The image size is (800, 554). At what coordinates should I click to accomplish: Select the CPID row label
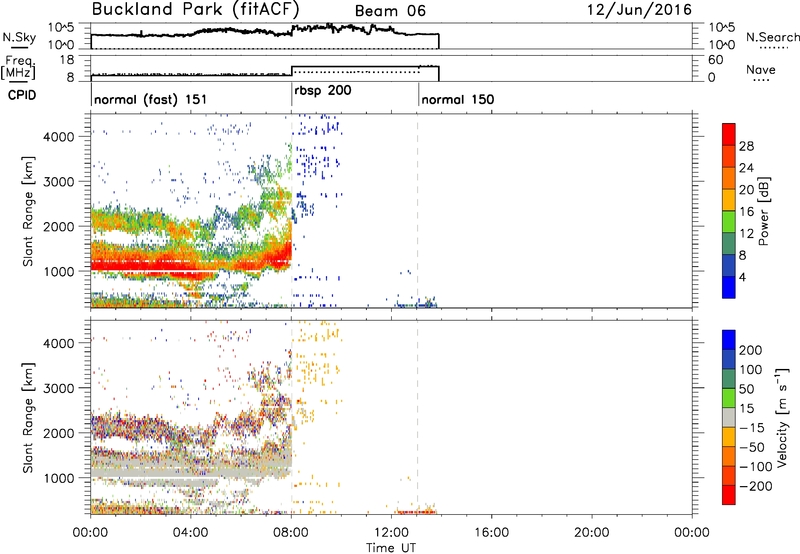pyautogui.click(x=22, y=95)
